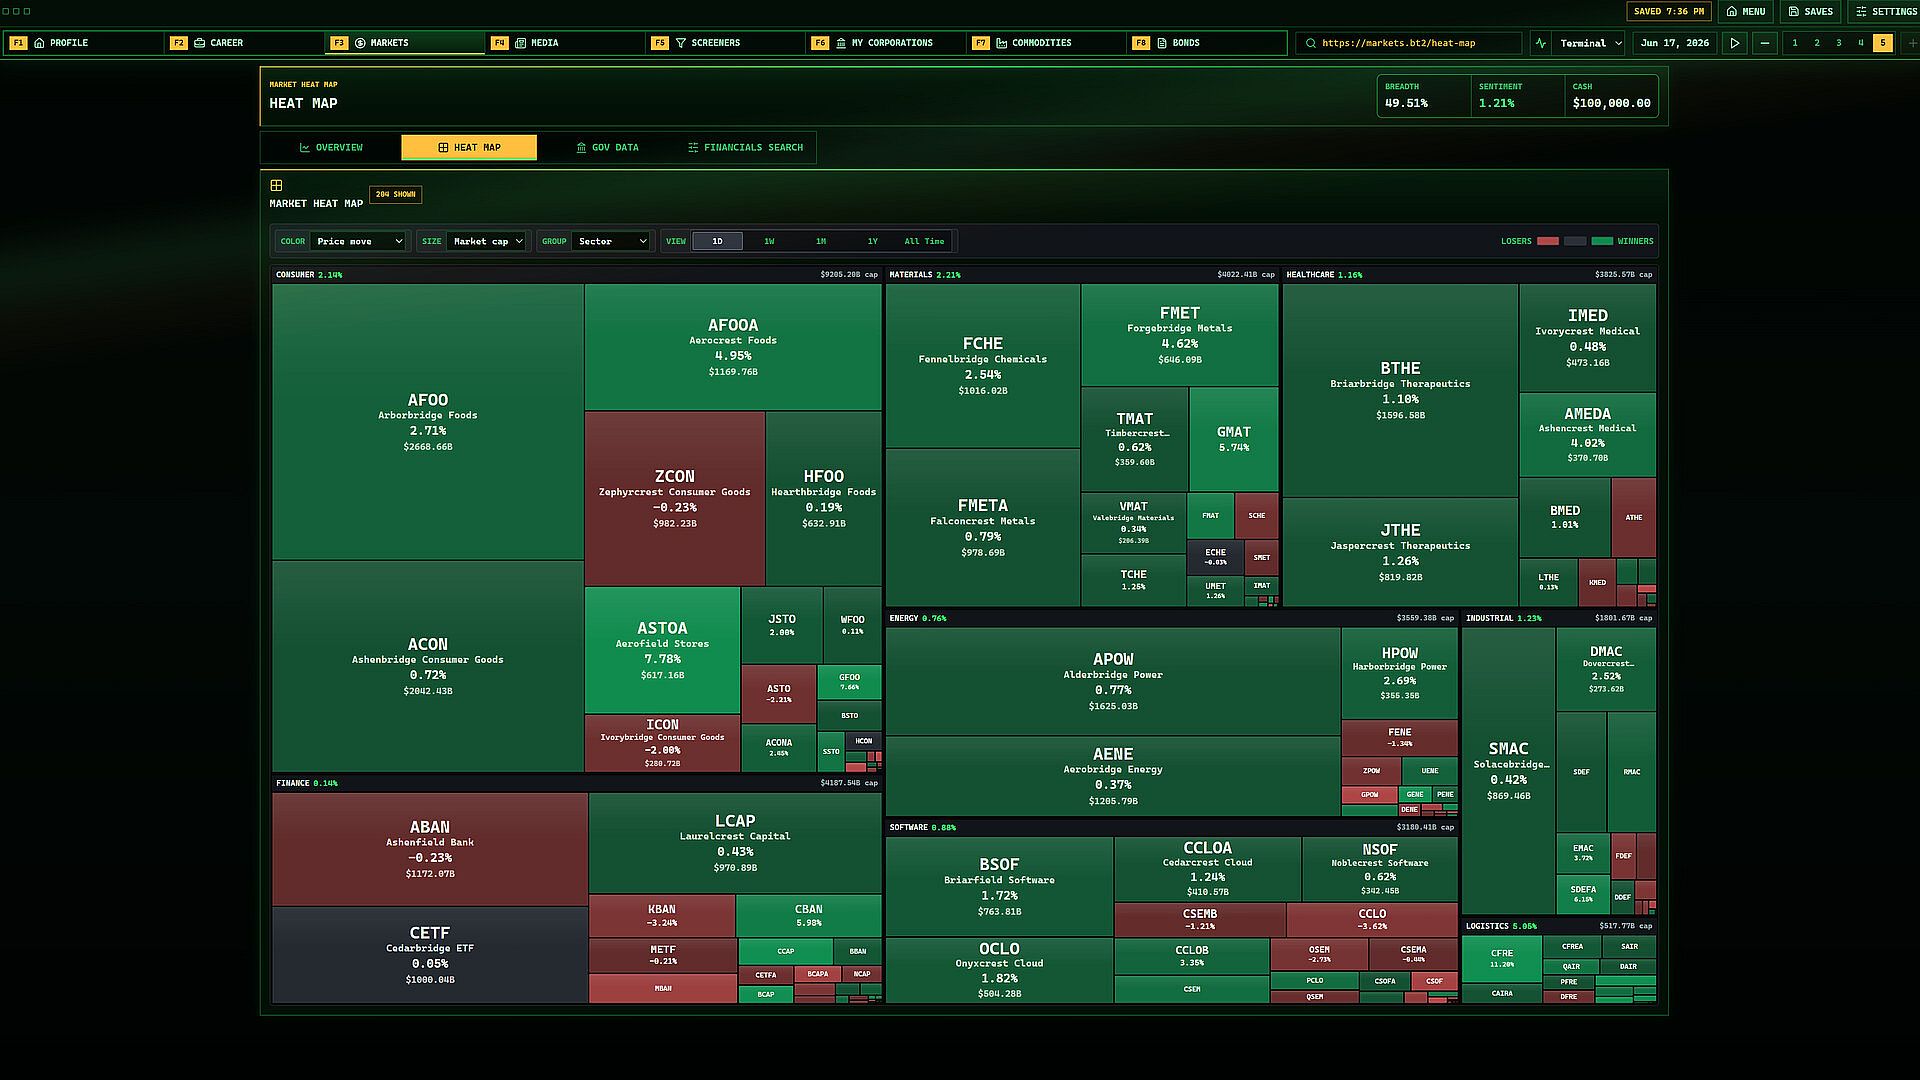Open the Settings button

tap(1886, 12)
